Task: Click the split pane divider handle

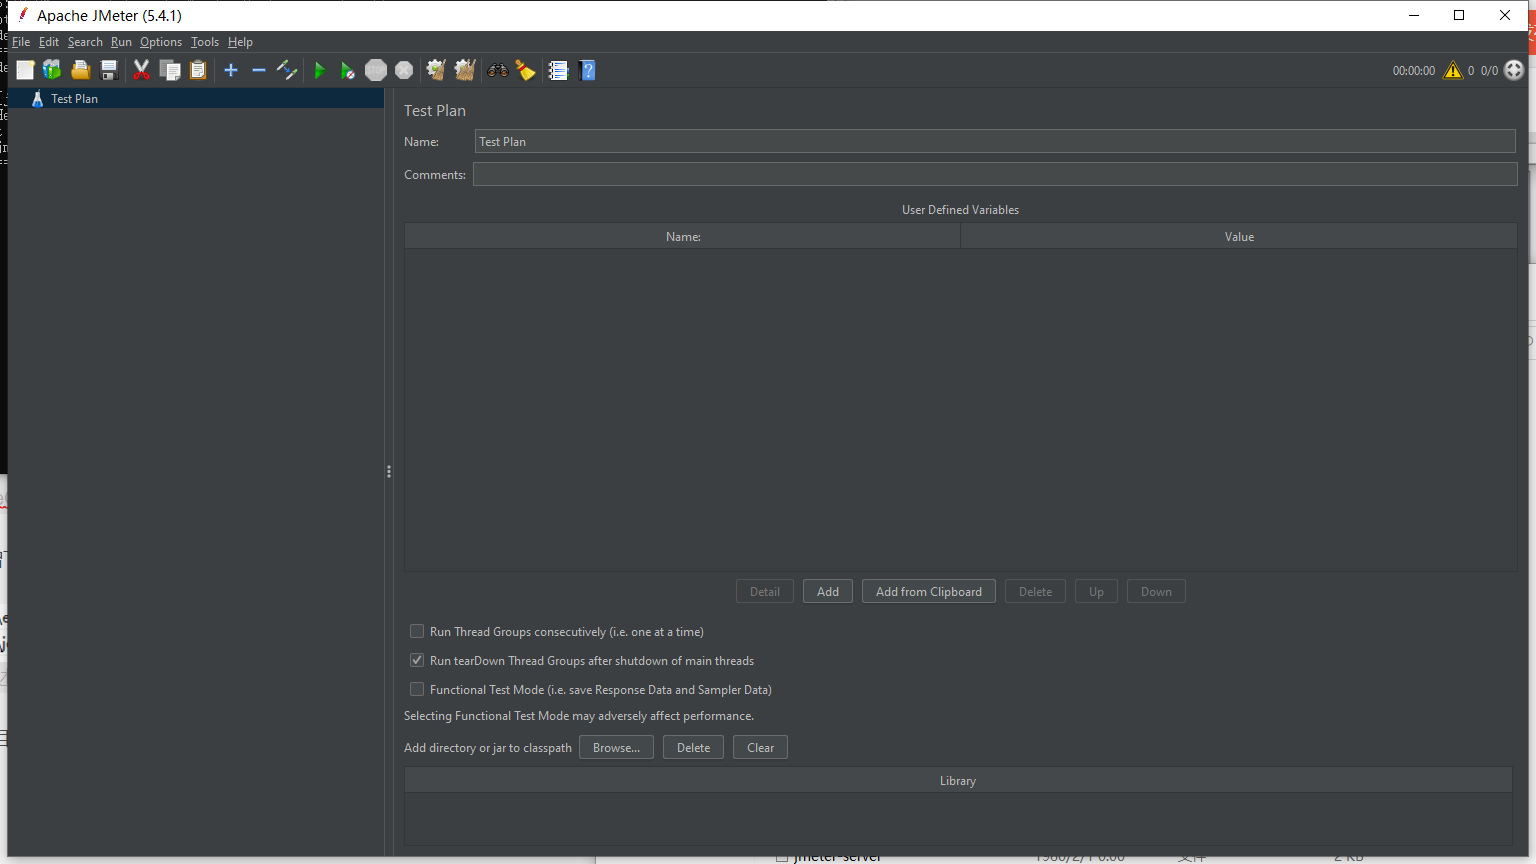Action: (389, 472)
